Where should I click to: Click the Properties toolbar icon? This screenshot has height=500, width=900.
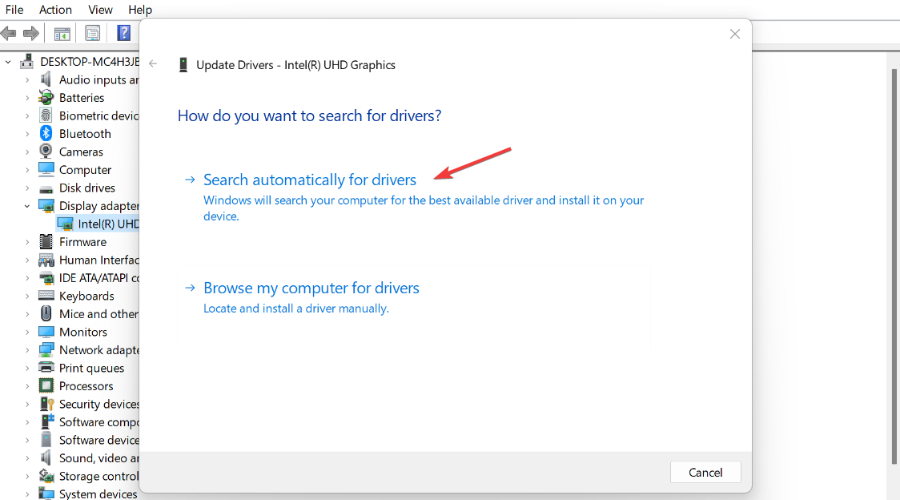92,33
